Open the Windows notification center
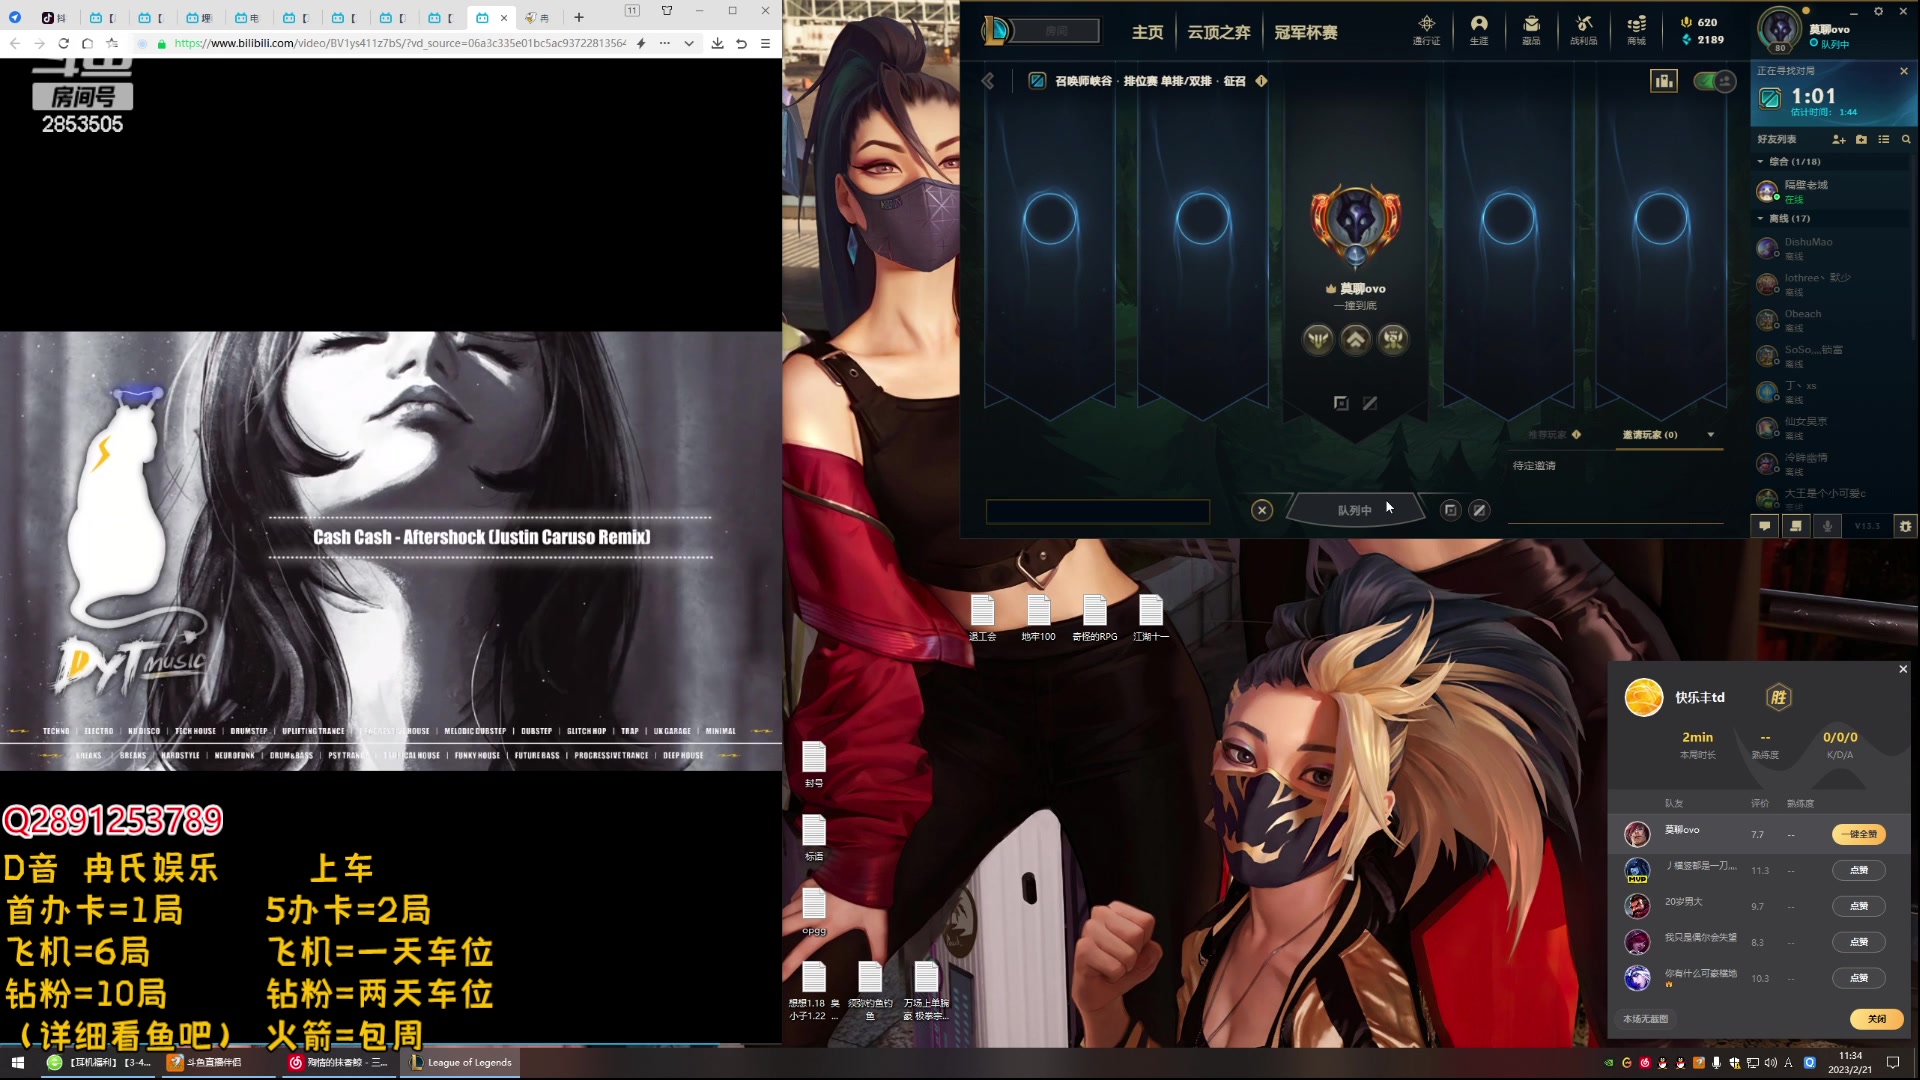Screen dimensions: 1920x1080 point(1893,1062)
